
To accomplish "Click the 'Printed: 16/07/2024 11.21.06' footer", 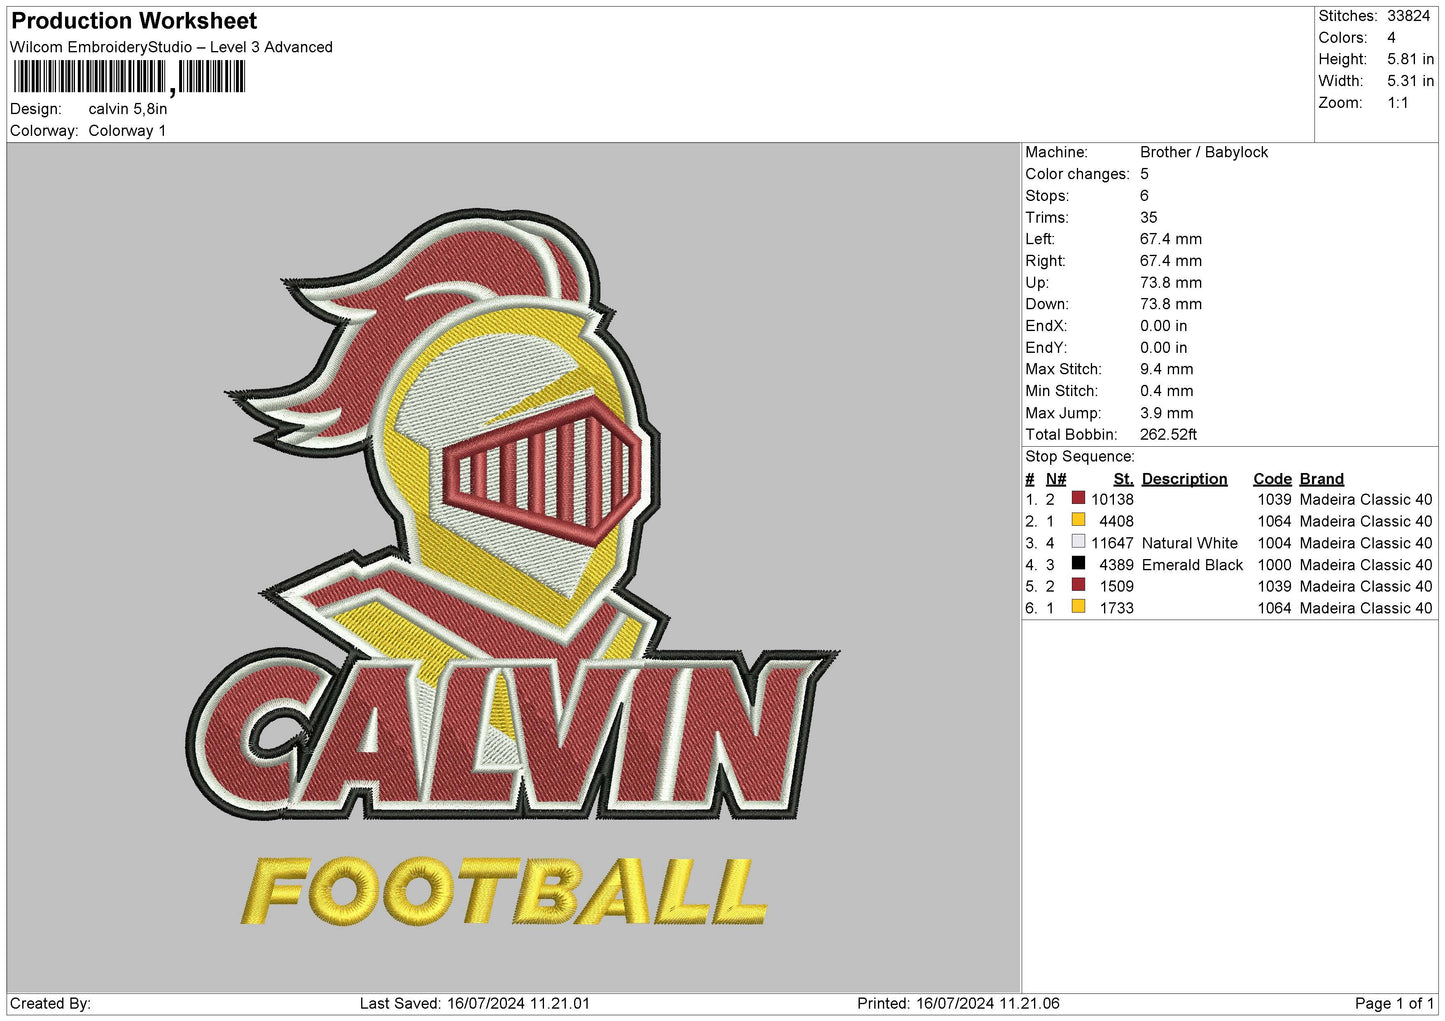I will pos(958,1003).
